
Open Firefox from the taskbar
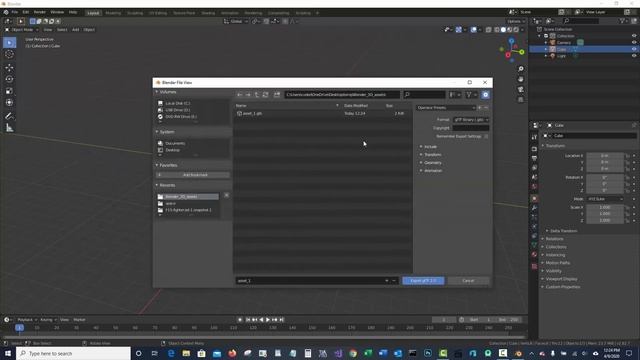(232, 353)
